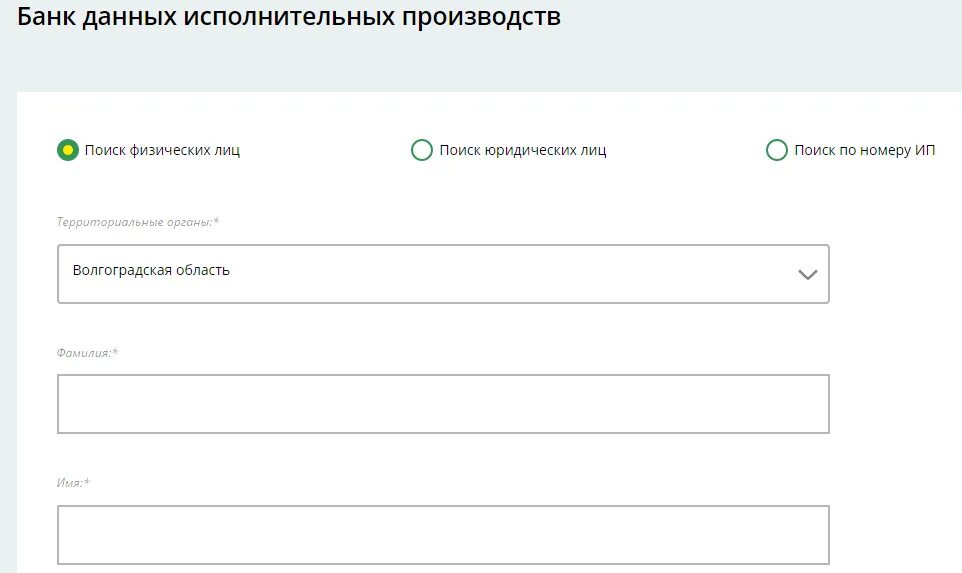Click the Поиск физических лиц label text
962x573 pixels.
[x=162, y=150]
